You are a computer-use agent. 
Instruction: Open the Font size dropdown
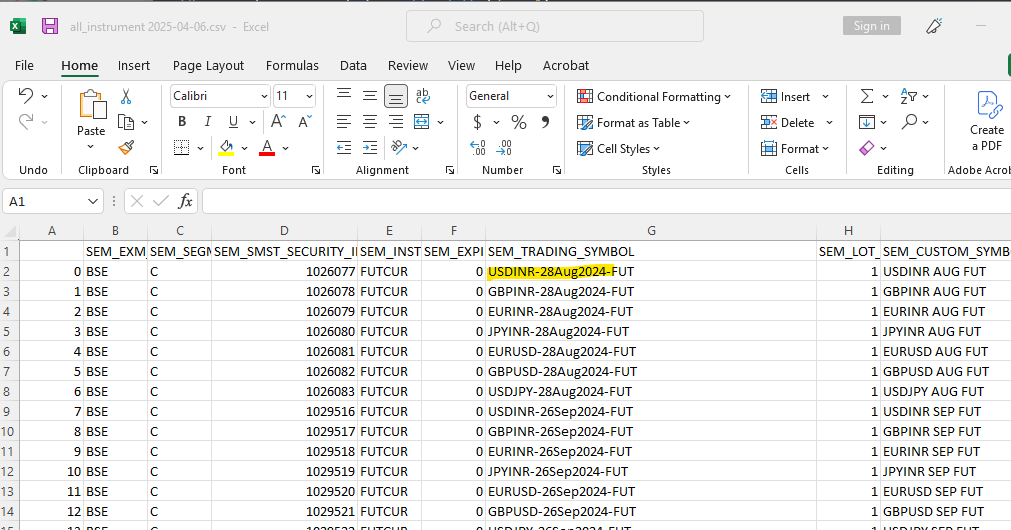pyautogui.click(x=309, y=96)
